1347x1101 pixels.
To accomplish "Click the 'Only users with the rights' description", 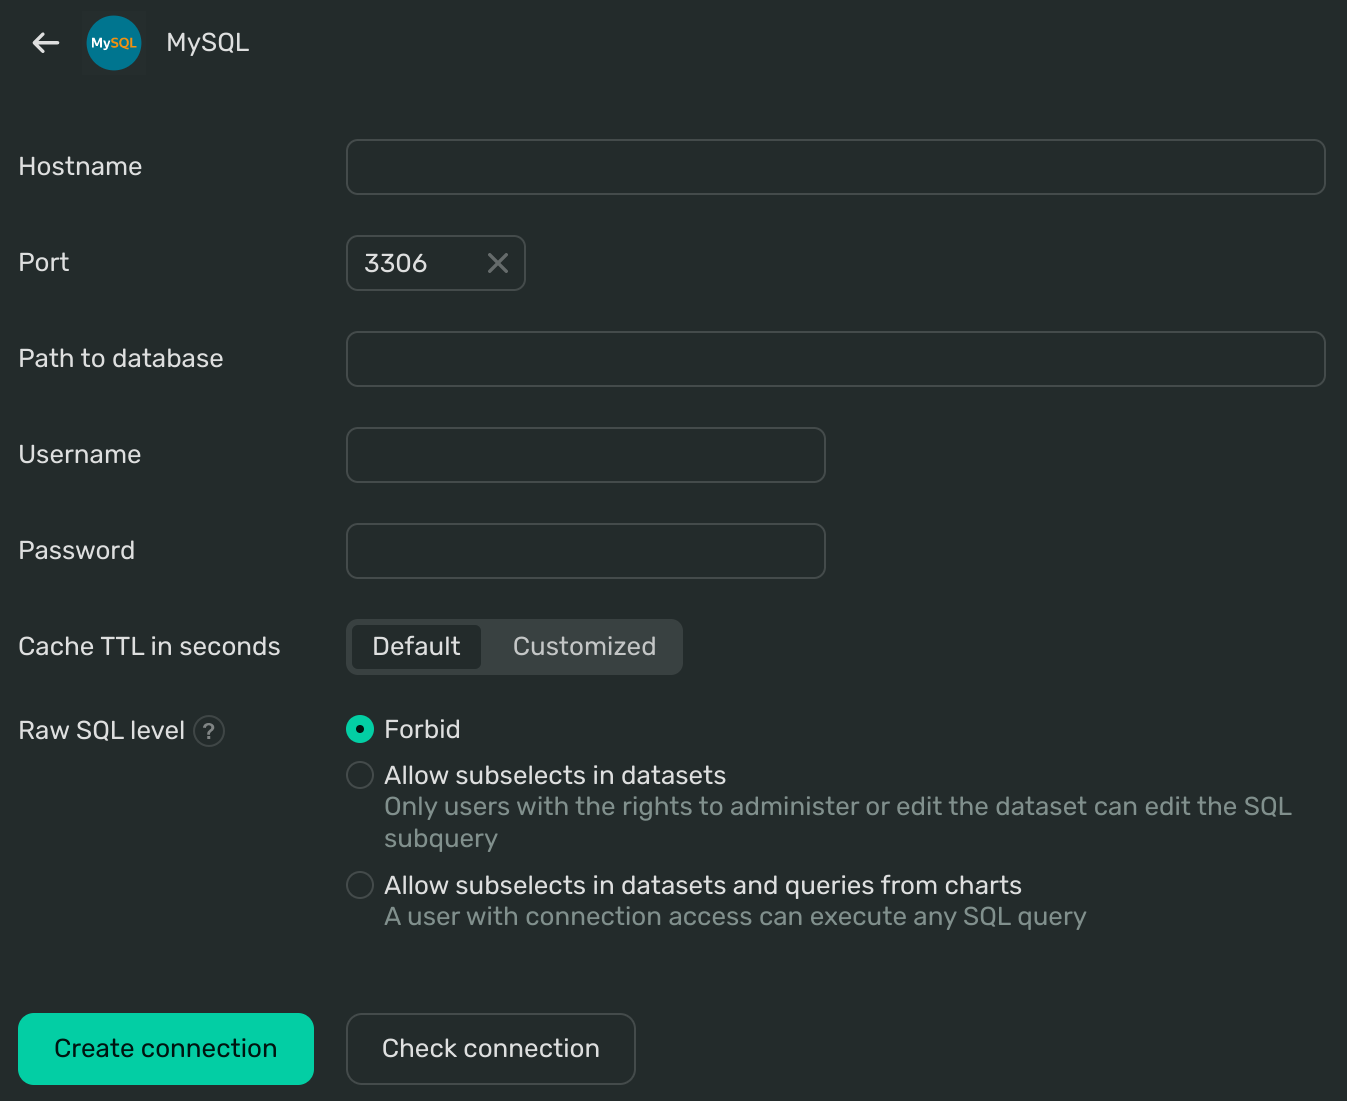I will (838, 822).
